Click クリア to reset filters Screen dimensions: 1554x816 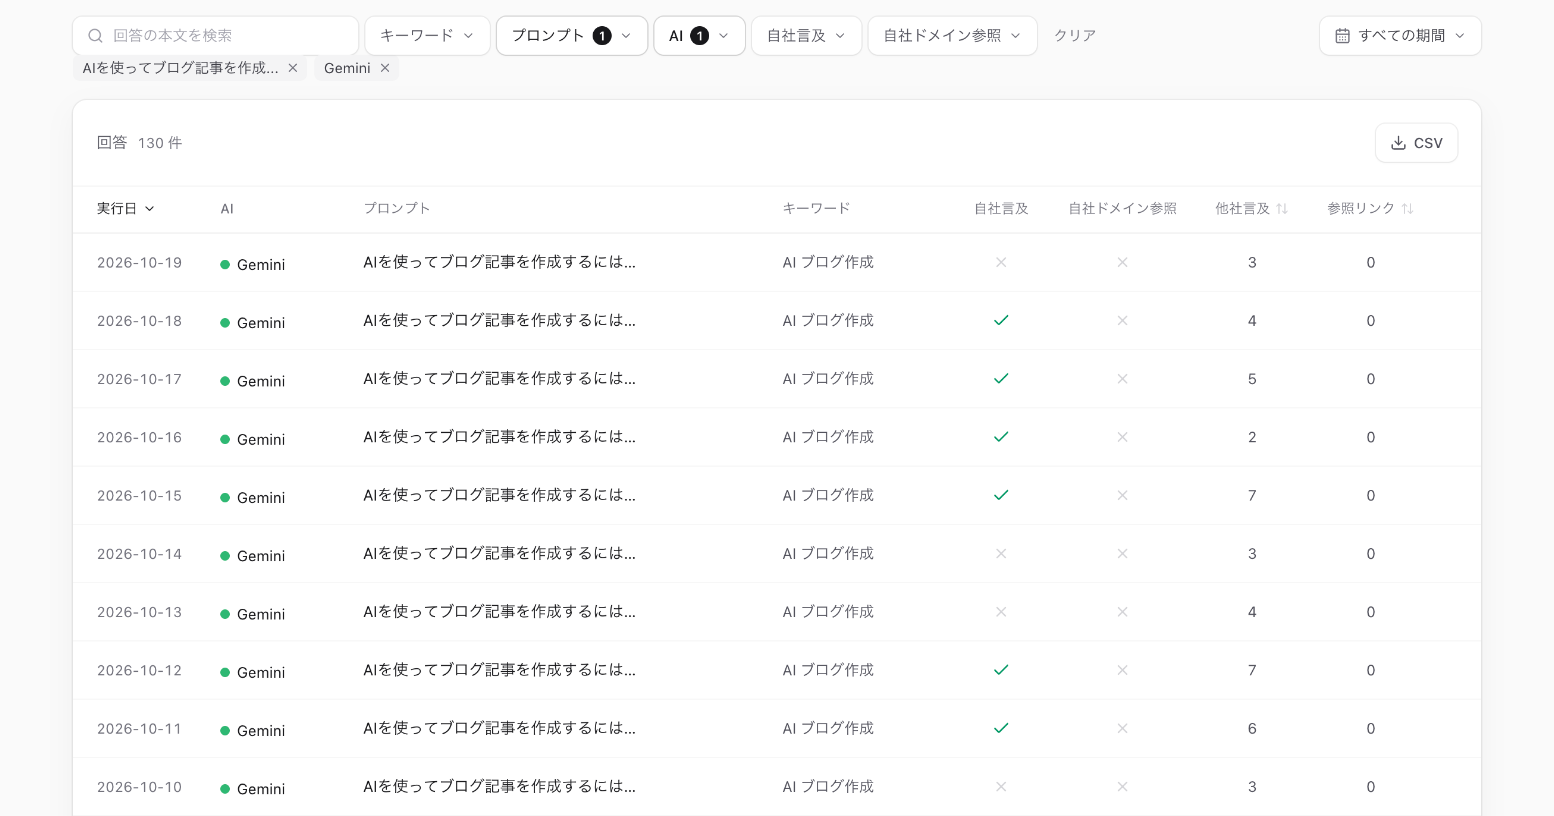tap(1075, 36)
